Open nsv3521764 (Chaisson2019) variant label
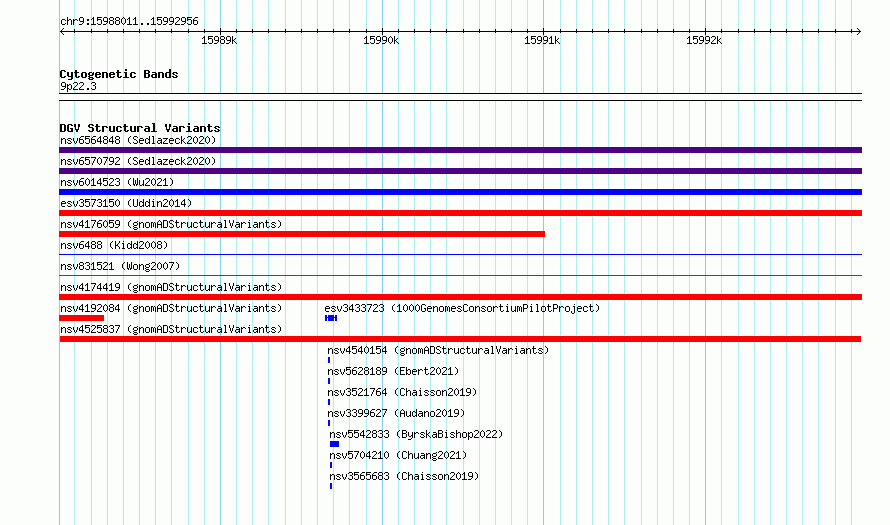 pyautogui.click(x=402, y=392)
